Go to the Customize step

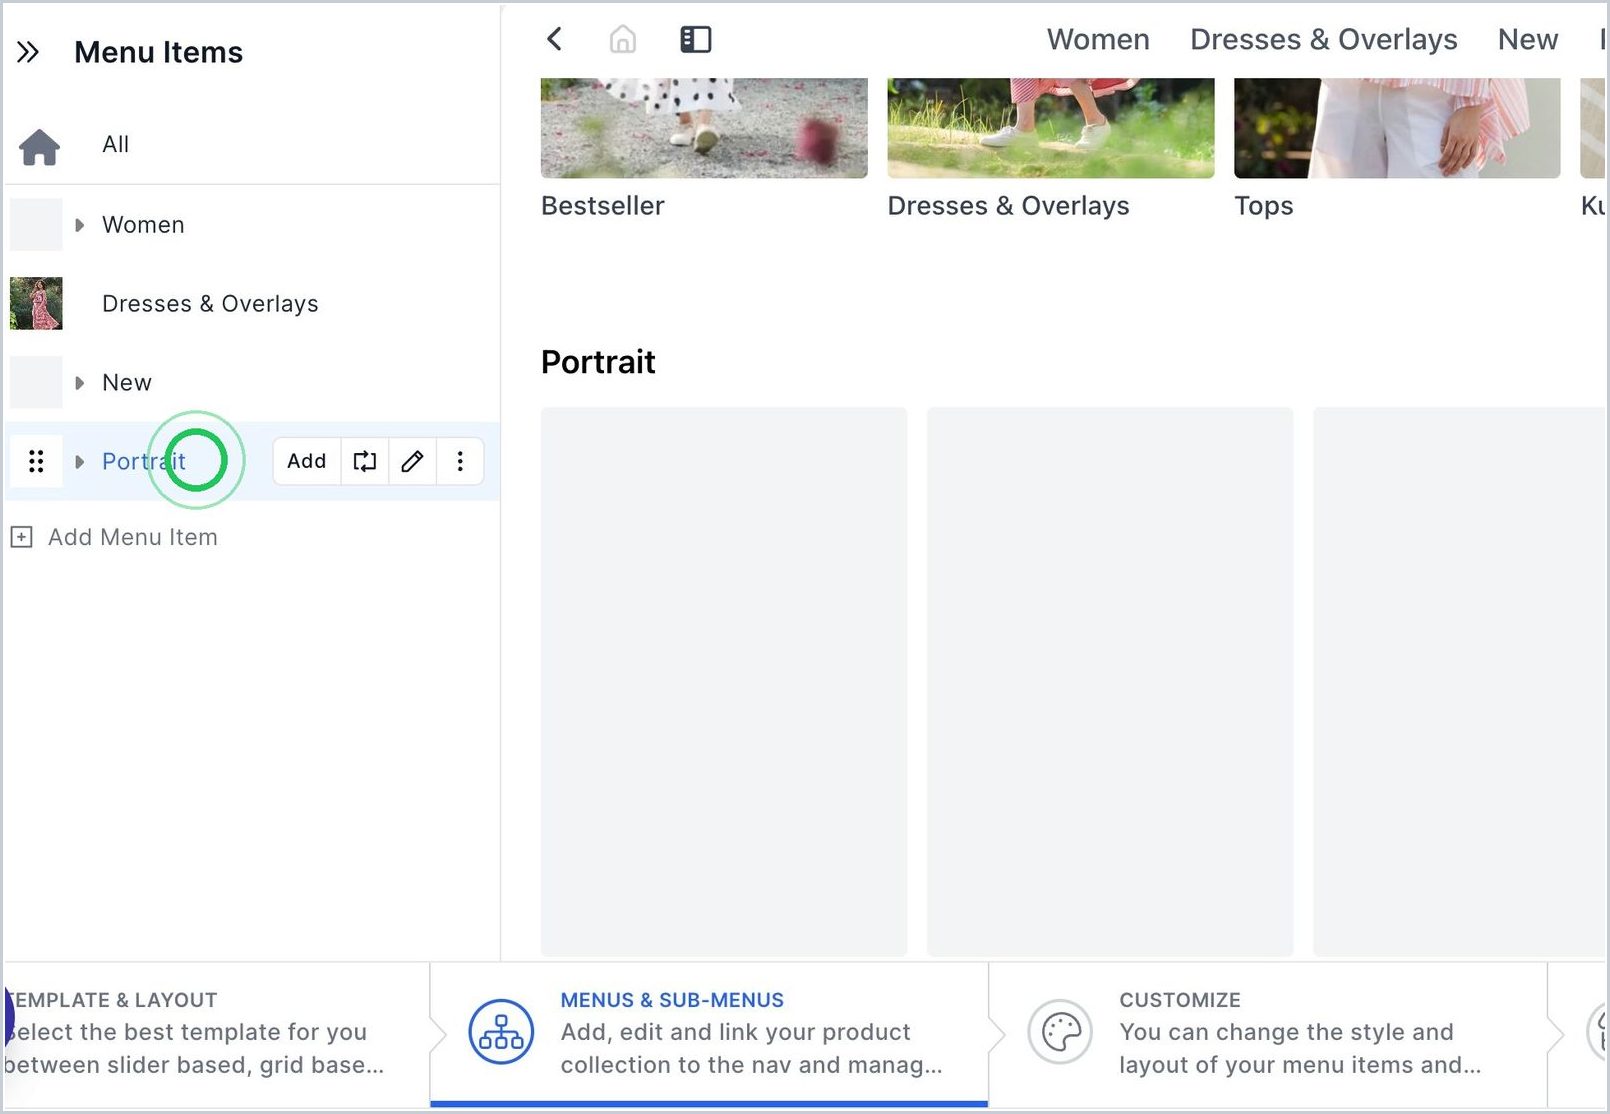1268,1034
